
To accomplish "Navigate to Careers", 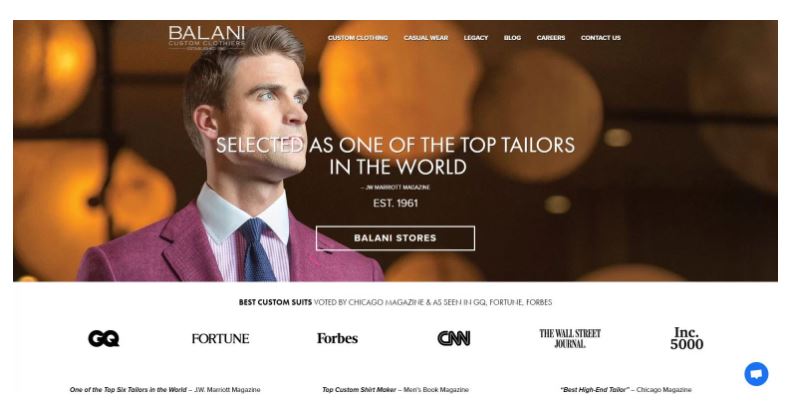I will coord(551,38).
